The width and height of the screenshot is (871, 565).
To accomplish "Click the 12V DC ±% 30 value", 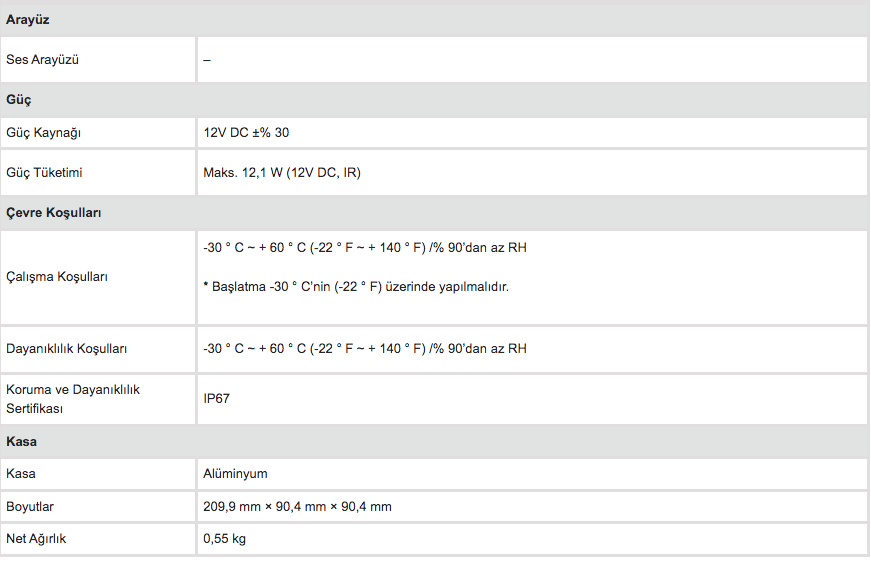I will click(246, 132).
